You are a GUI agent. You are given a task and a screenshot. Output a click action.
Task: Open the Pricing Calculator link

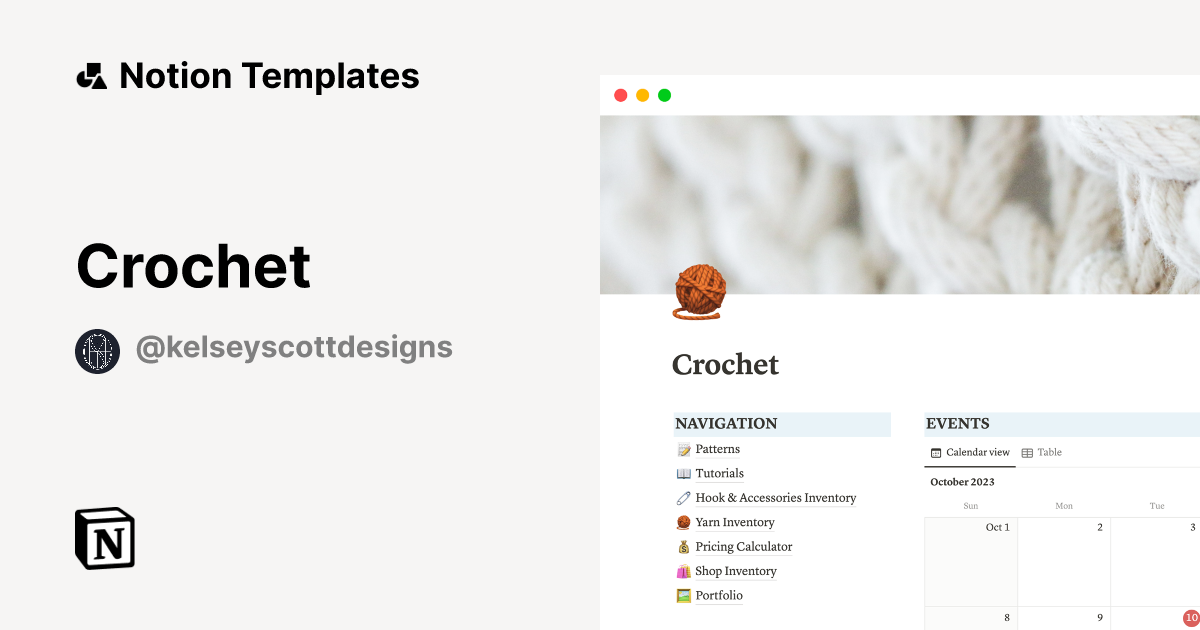click(x=744, y=546)
